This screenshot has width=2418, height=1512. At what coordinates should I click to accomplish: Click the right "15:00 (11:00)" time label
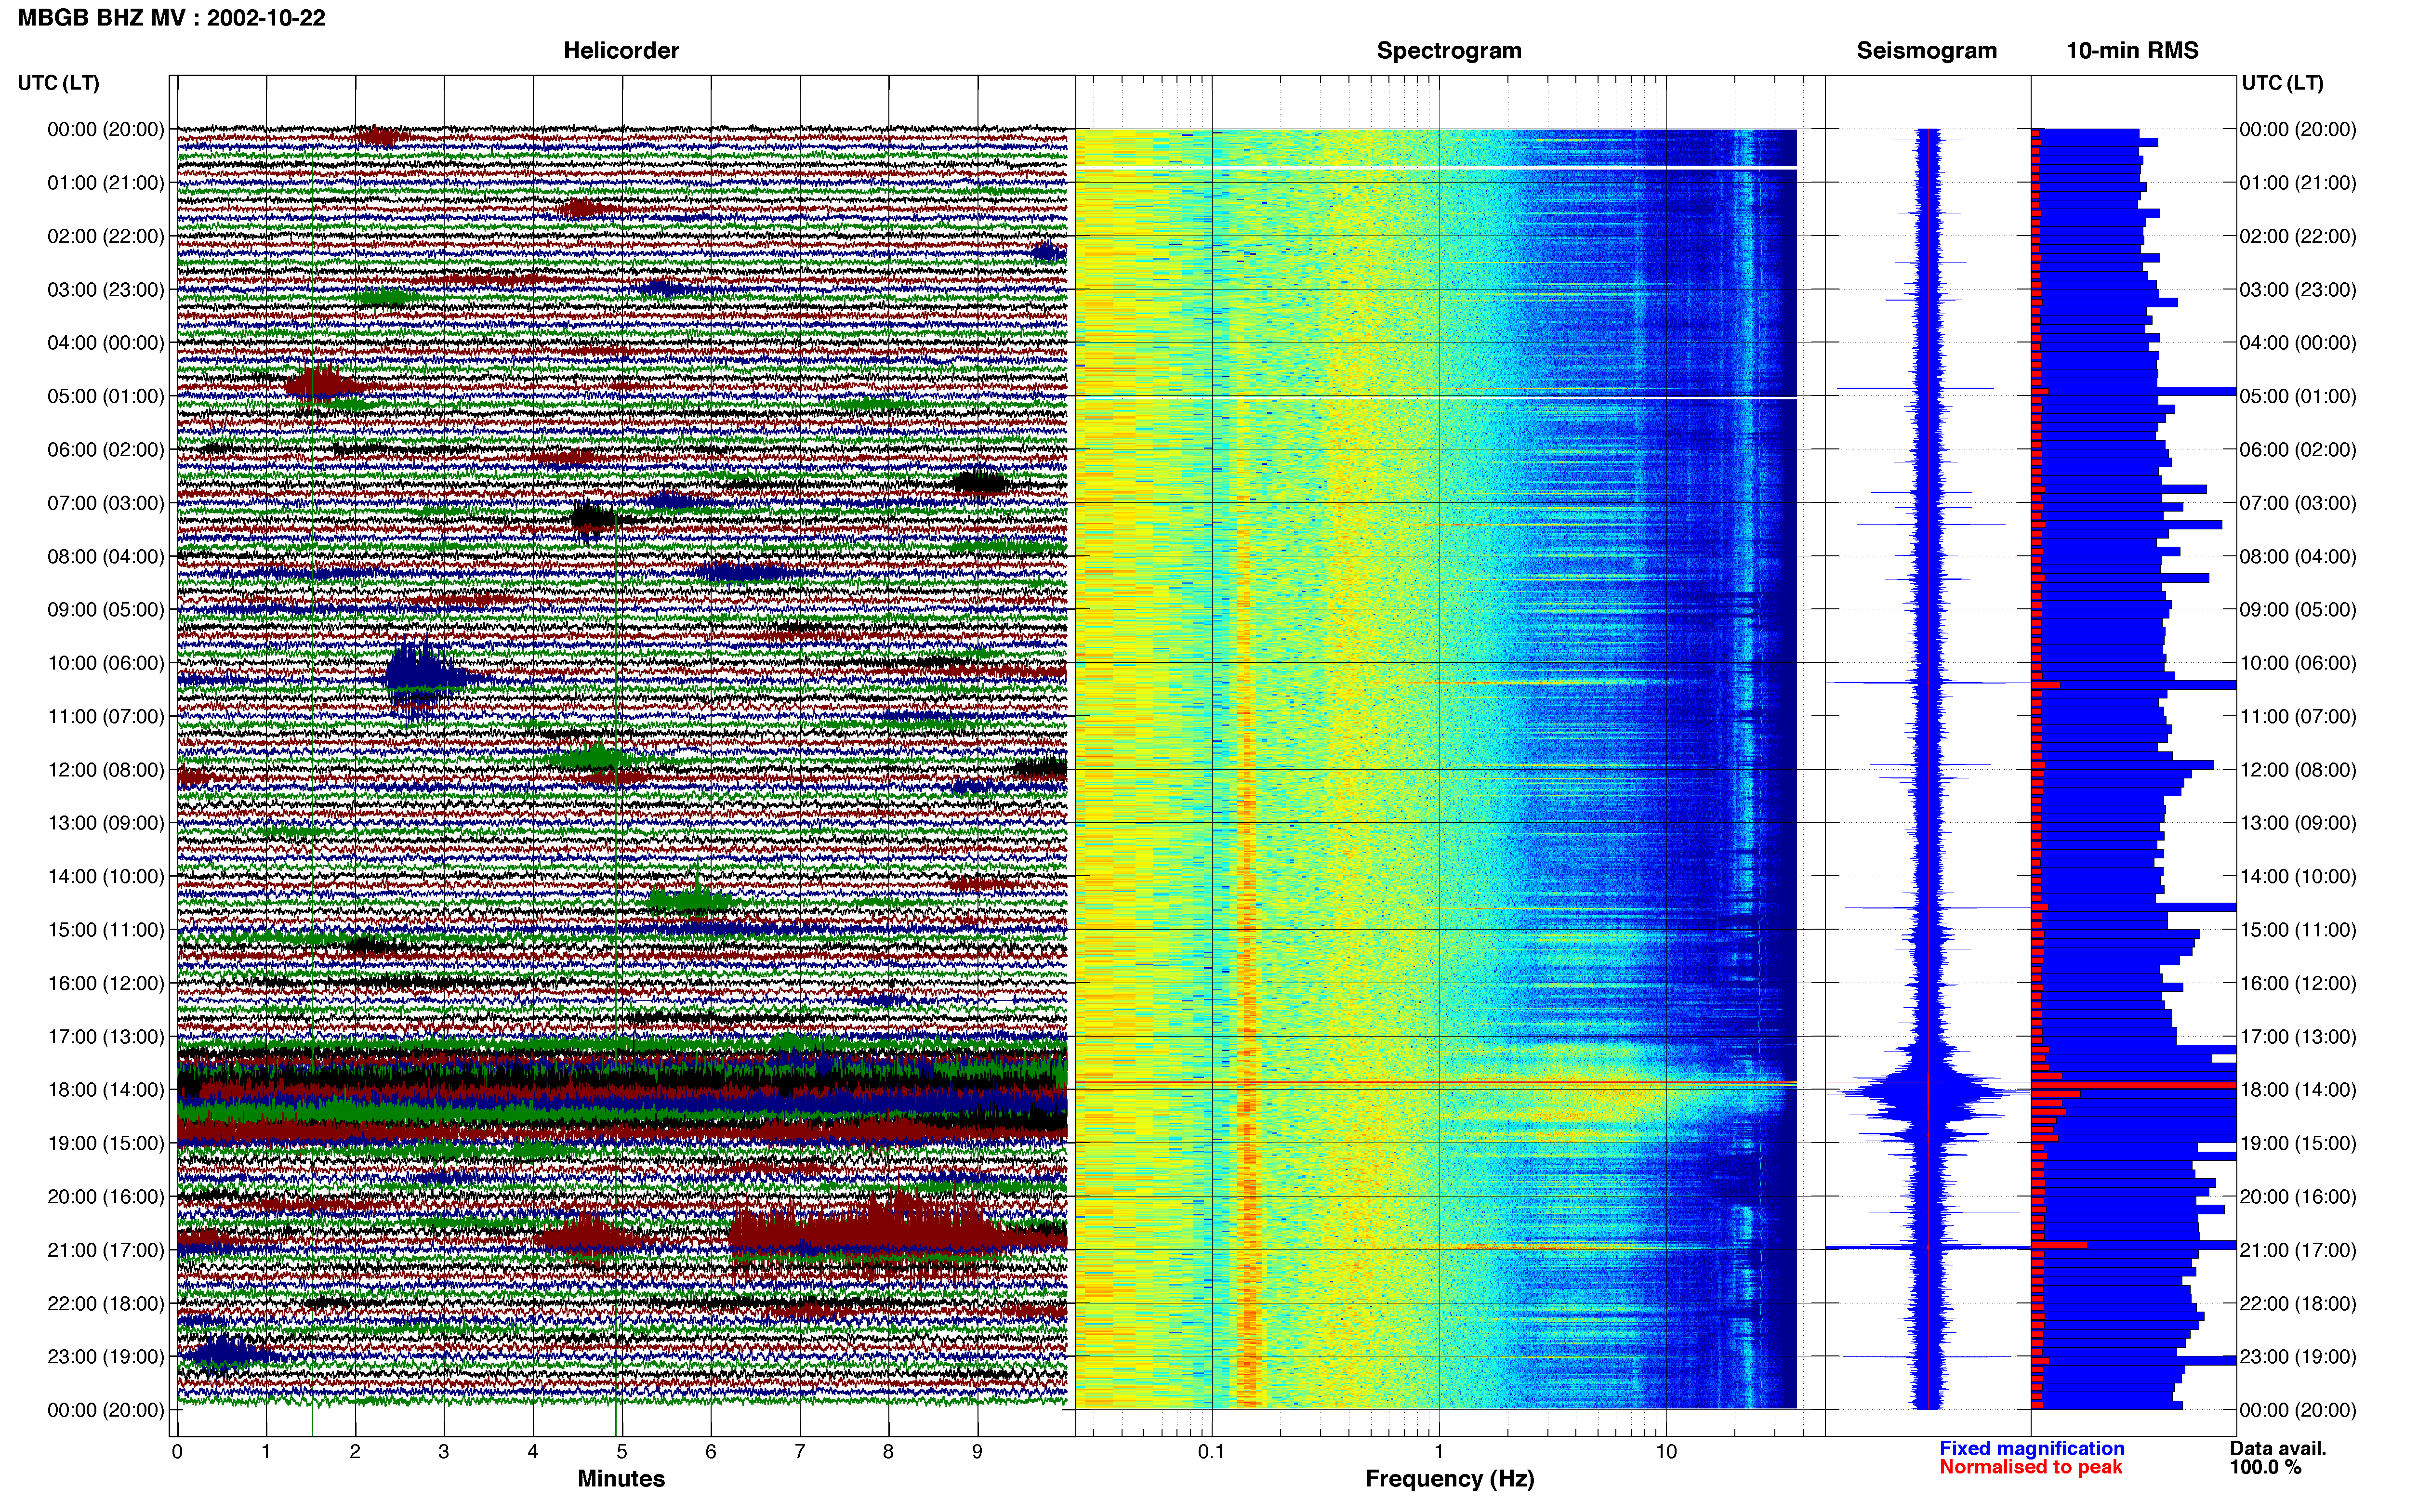point(2298,930)
